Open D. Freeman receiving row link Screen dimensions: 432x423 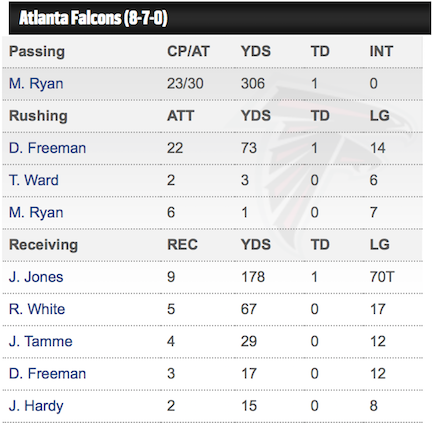[47, 374]
